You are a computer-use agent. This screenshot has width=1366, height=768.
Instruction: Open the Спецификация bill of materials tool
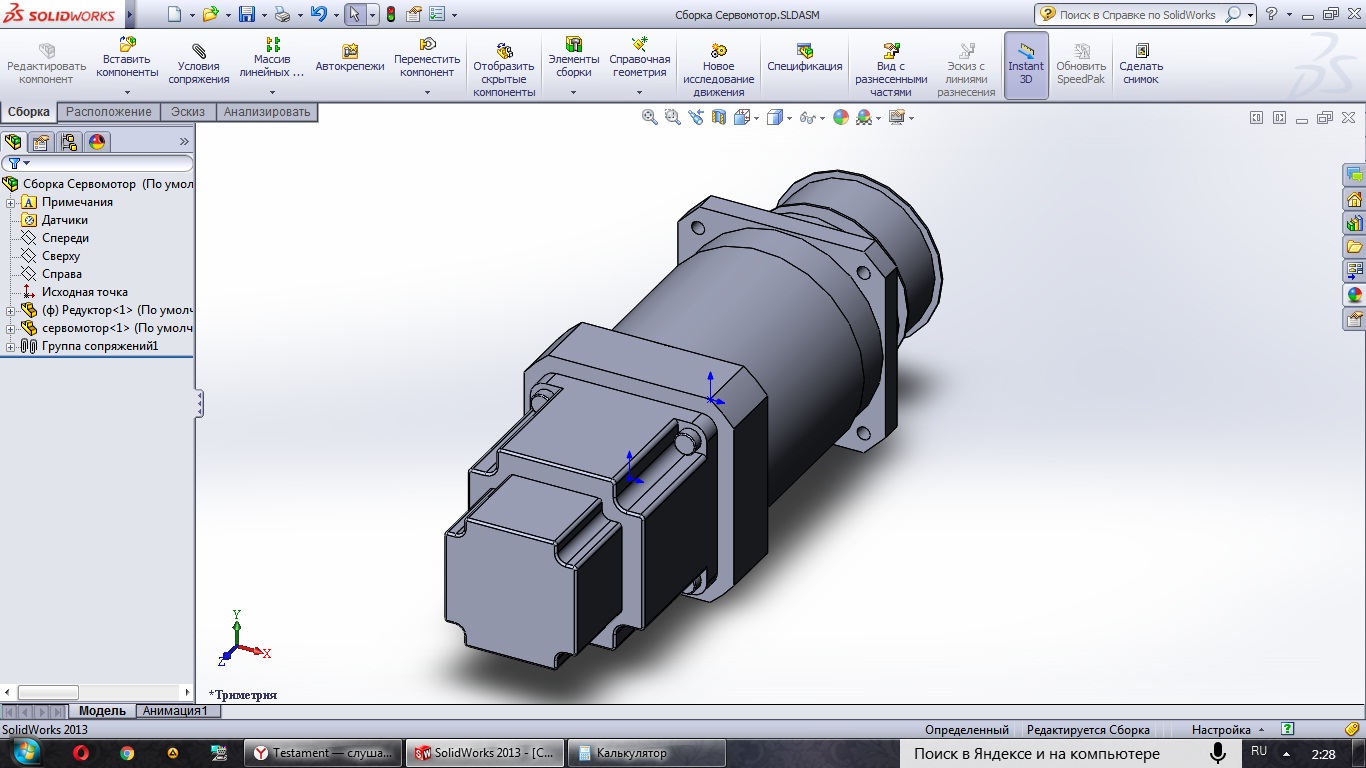[805, 58]
